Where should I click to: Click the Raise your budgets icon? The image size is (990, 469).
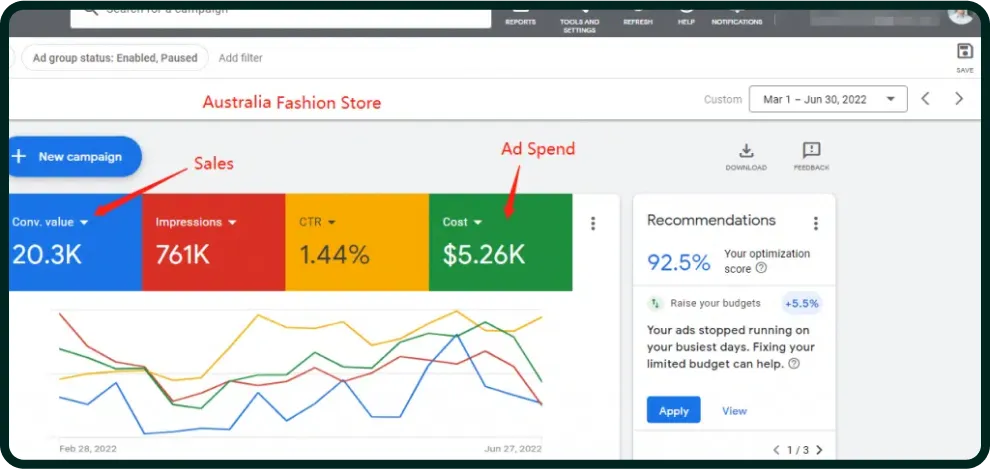click(x=655, y=304)
